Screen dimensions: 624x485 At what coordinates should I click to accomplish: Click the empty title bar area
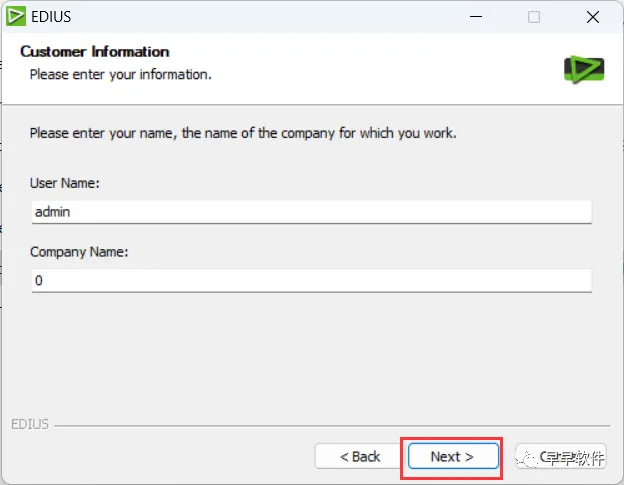pos(270,17)
